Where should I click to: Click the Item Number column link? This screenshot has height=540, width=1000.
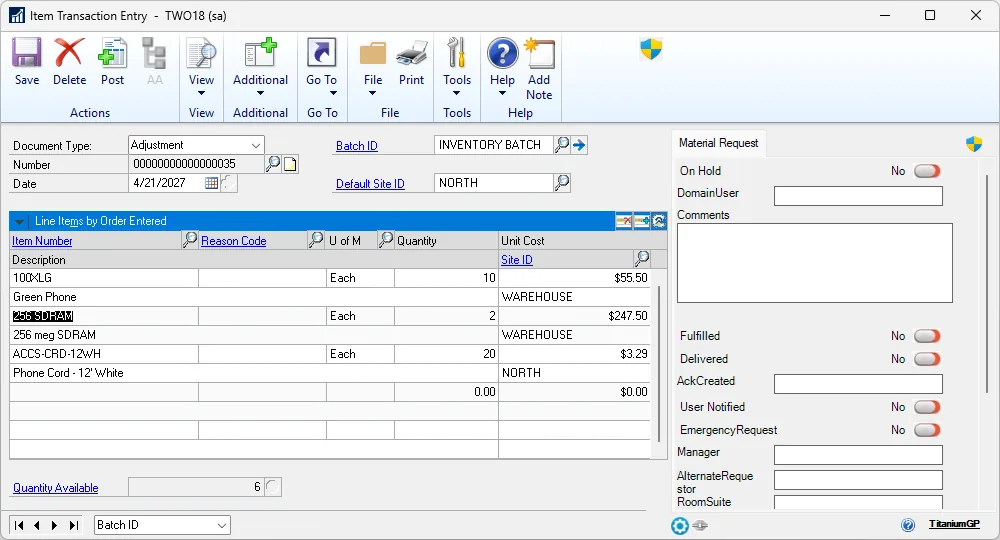(42, 241)
